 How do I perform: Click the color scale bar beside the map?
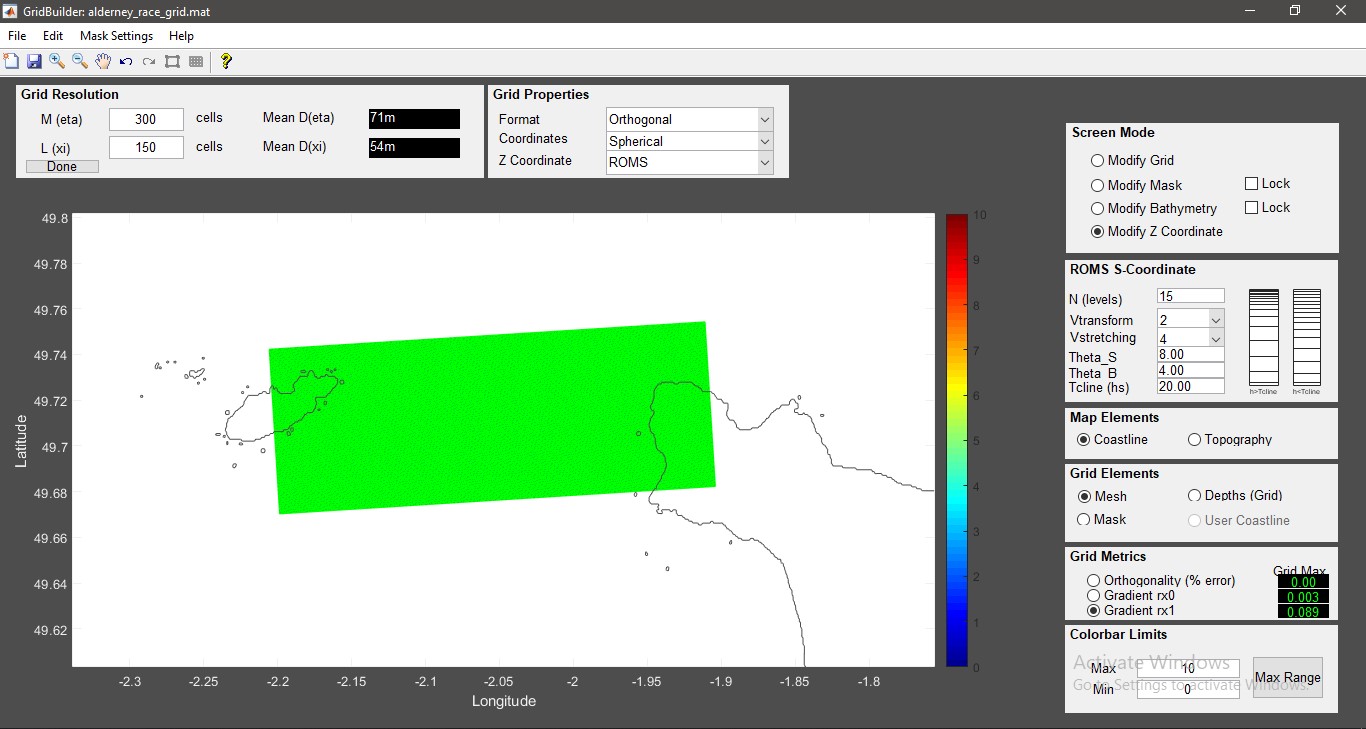[x=957, y=440]
